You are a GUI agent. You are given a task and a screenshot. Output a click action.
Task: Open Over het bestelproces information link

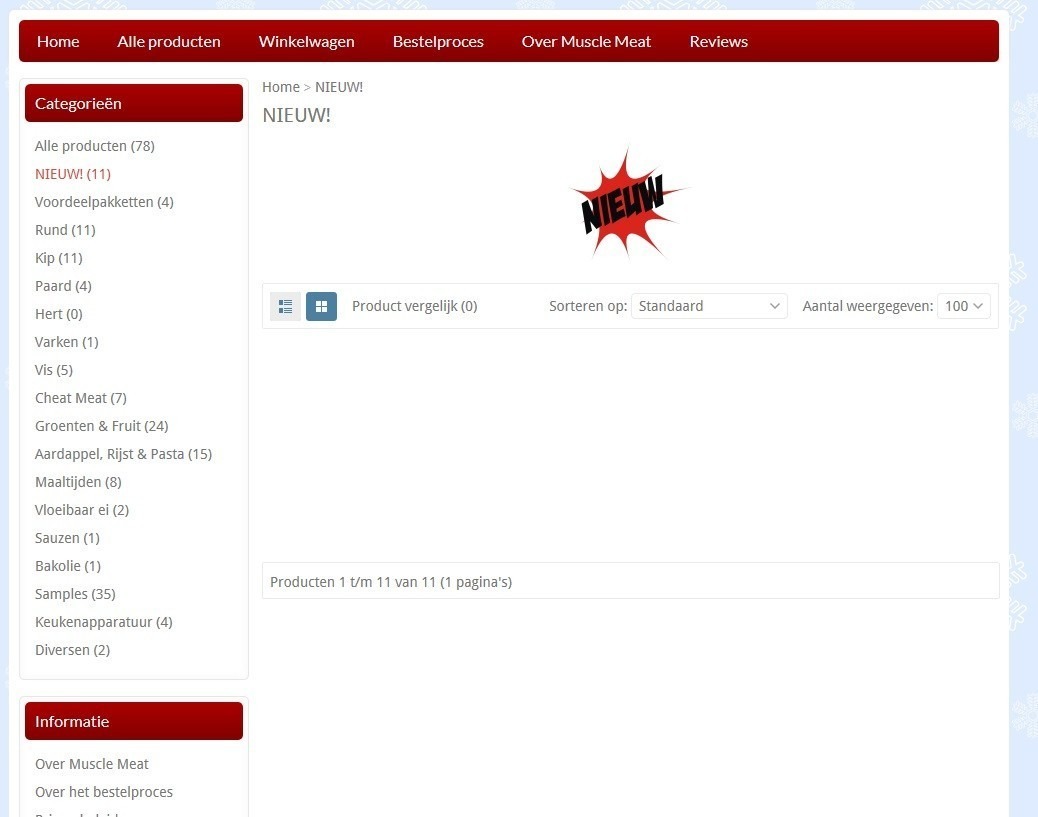(104, 792)
